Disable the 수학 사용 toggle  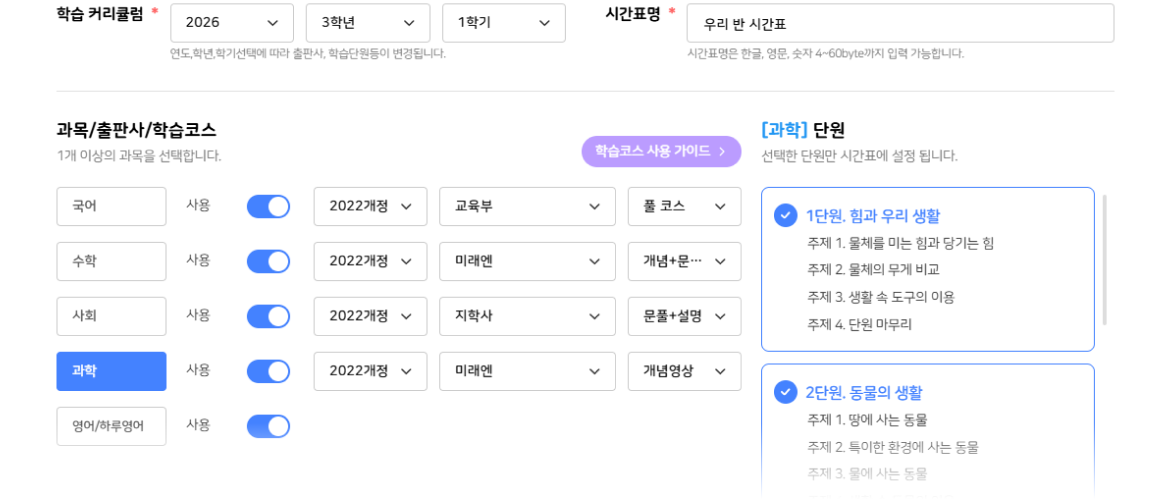coord(268,261)
